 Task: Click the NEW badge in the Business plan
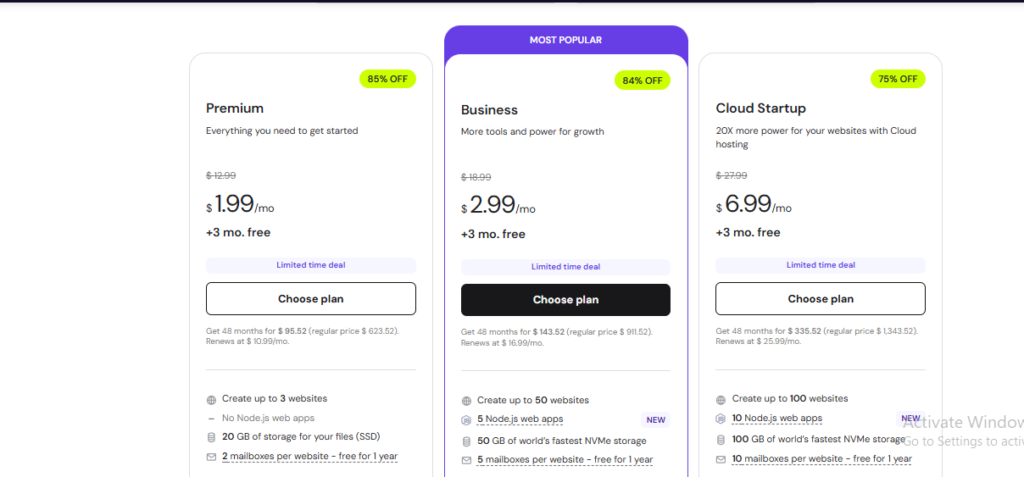655,420
